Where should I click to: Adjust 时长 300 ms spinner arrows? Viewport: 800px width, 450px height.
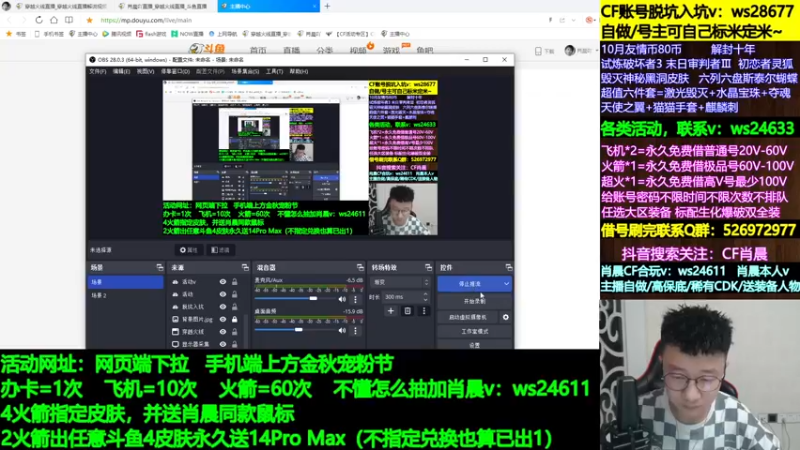(x=426, y=296)
